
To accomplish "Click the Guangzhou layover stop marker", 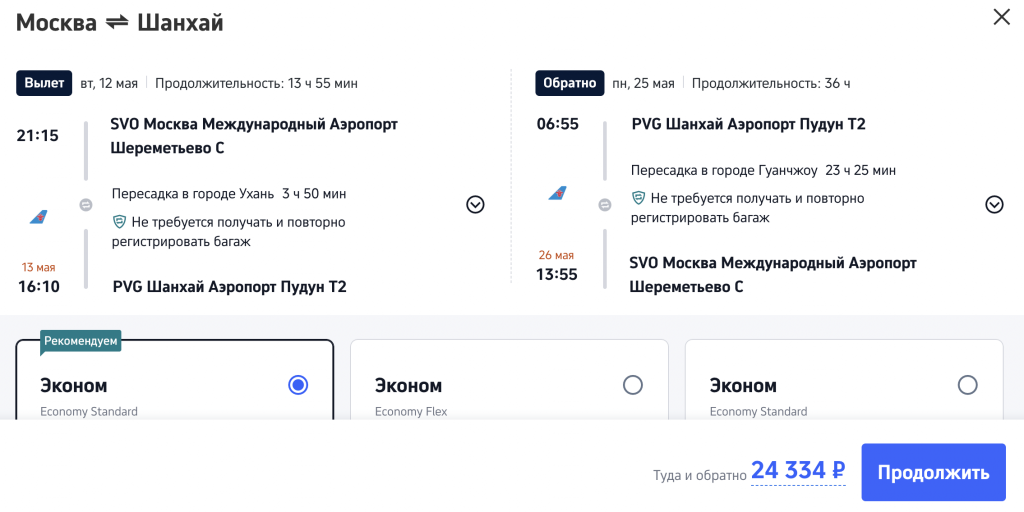I will pyautogui.click(x=604, y=205).
